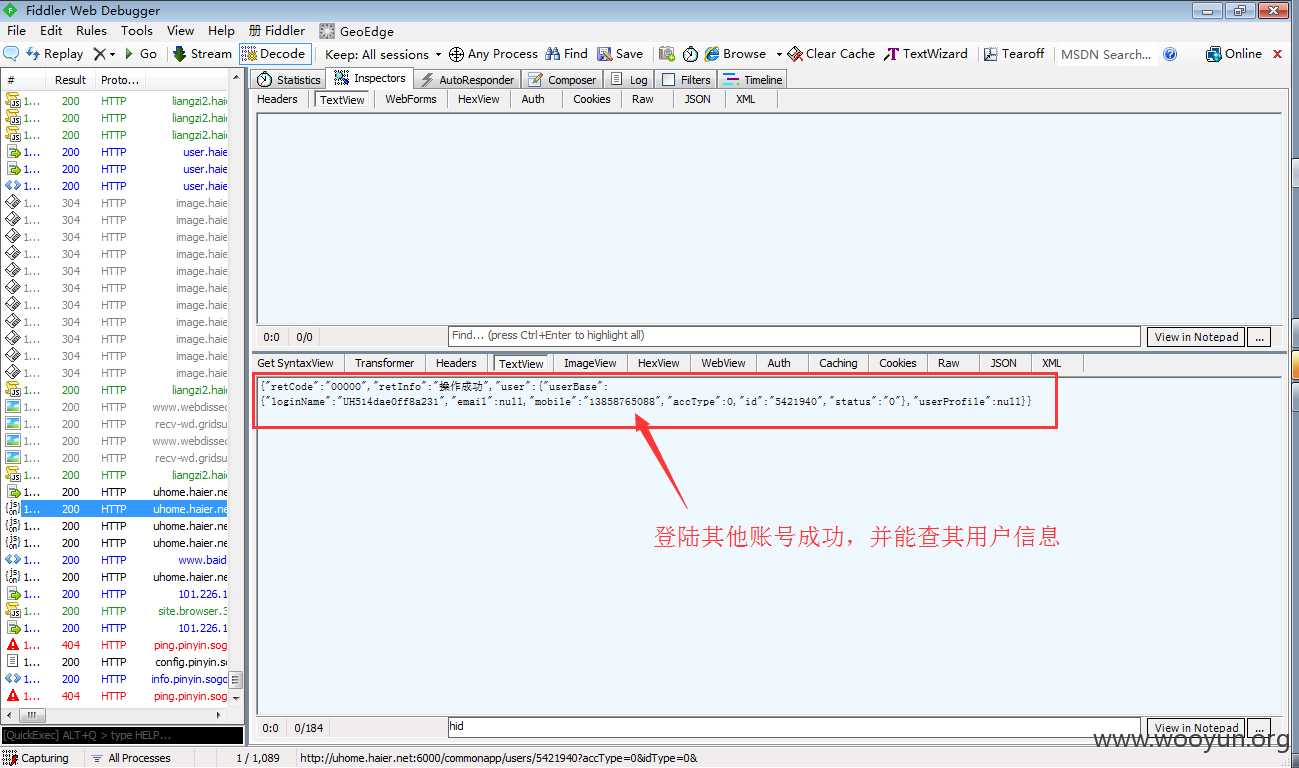This screenshot has height=768, width=1299.
Task: Open the Browse dropdown arrow
Action: (779, 54)
